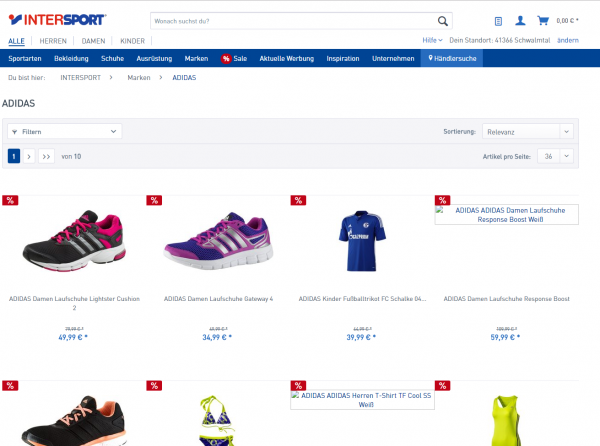Click the Filtern funnel icon

[x=15, y=132]
